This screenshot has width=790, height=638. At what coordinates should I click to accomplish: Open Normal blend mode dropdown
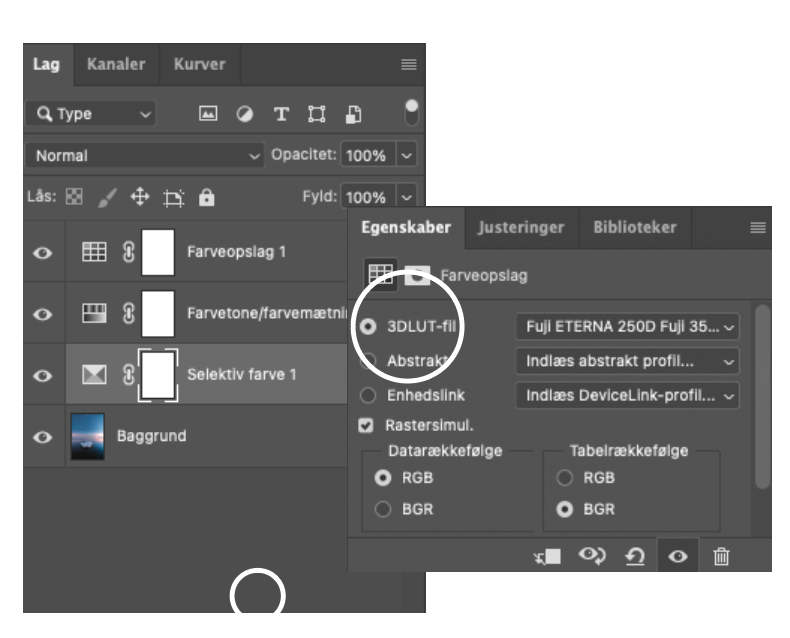pos(145,155)
